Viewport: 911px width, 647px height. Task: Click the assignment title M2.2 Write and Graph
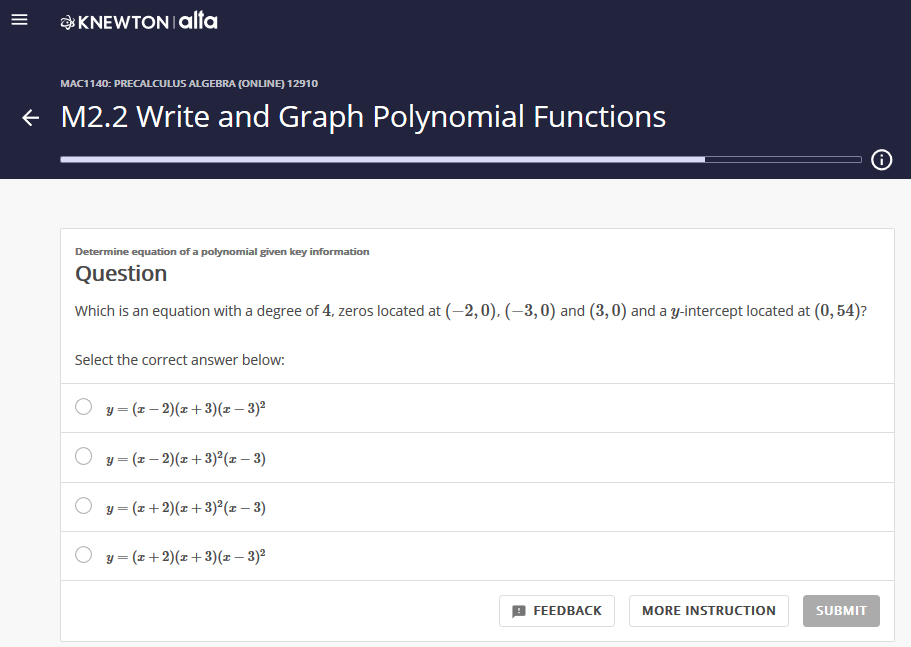point(363,117)
